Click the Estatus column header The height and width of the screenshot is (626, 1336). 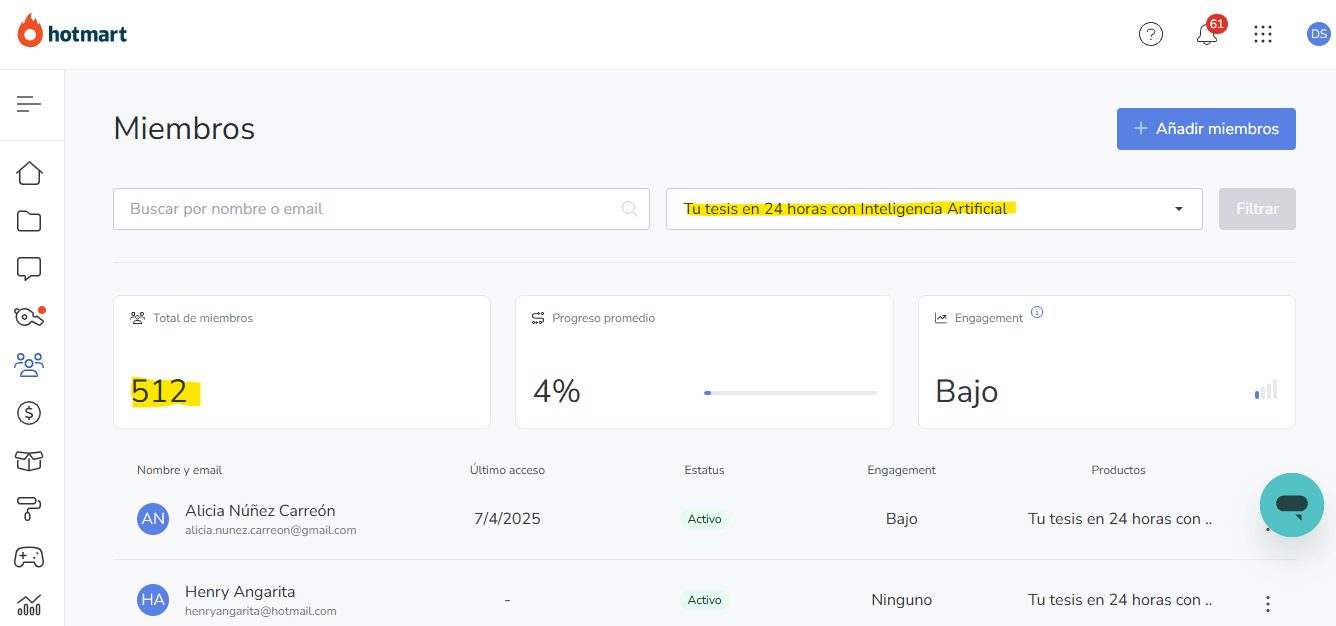(x=705, y=470)
